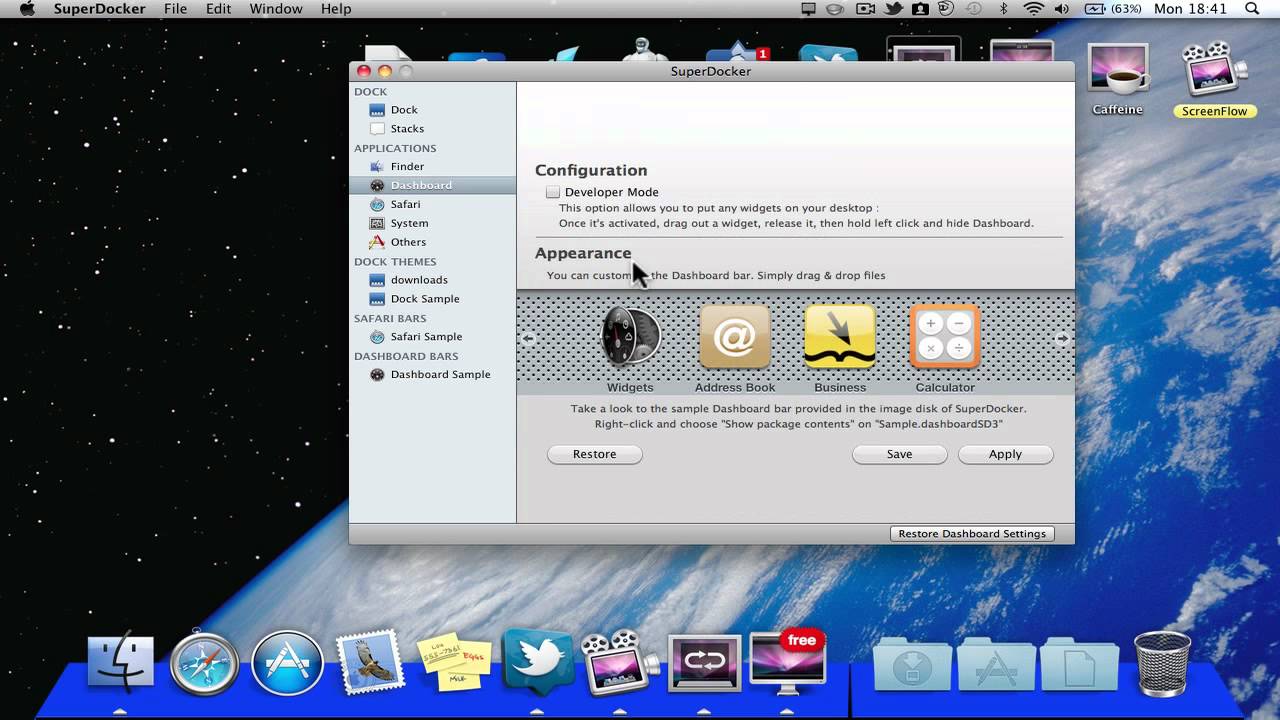Open the Apple menu
Image resolution: width=1280 pixels, height=720 pixels.
(x=27, y=9)
